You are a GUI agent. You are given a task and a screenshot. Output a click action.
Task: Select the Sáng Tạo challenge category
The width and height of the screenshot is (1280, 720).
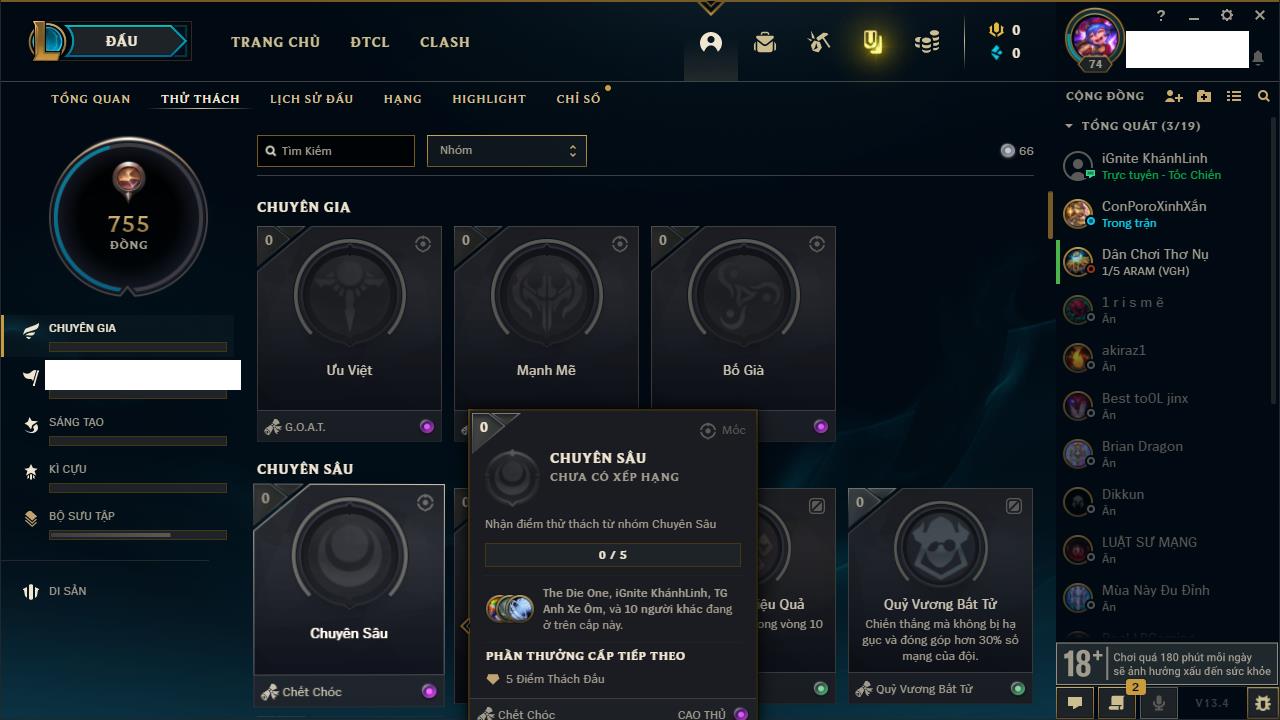point(76,422)
